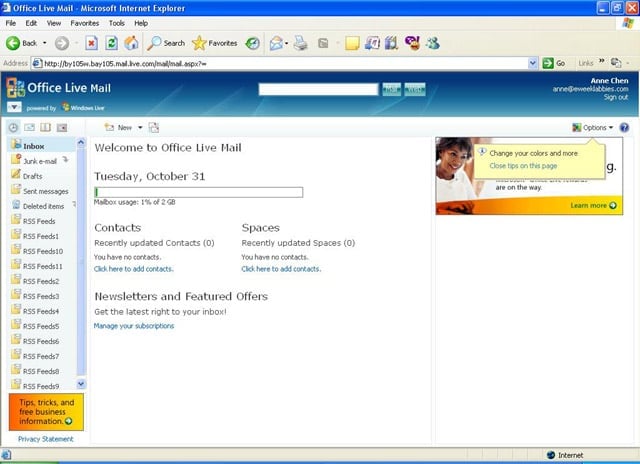This screenshot has height=464, width=640.
Task: Click the Windows Messenger toolbar icon
Action: point(433,43)
